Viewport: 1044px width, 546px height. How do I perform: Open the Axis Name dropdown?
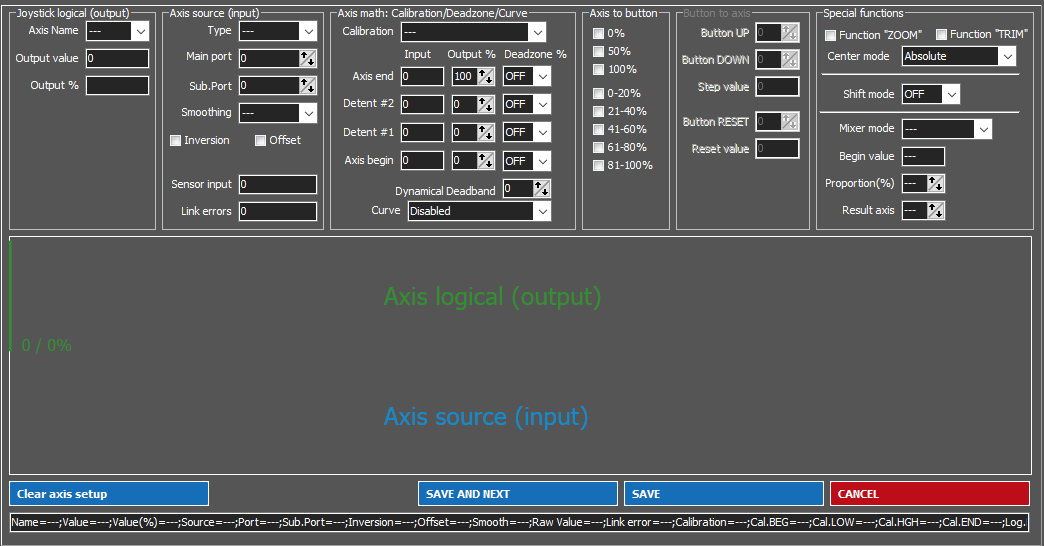(x=117, y=31)
